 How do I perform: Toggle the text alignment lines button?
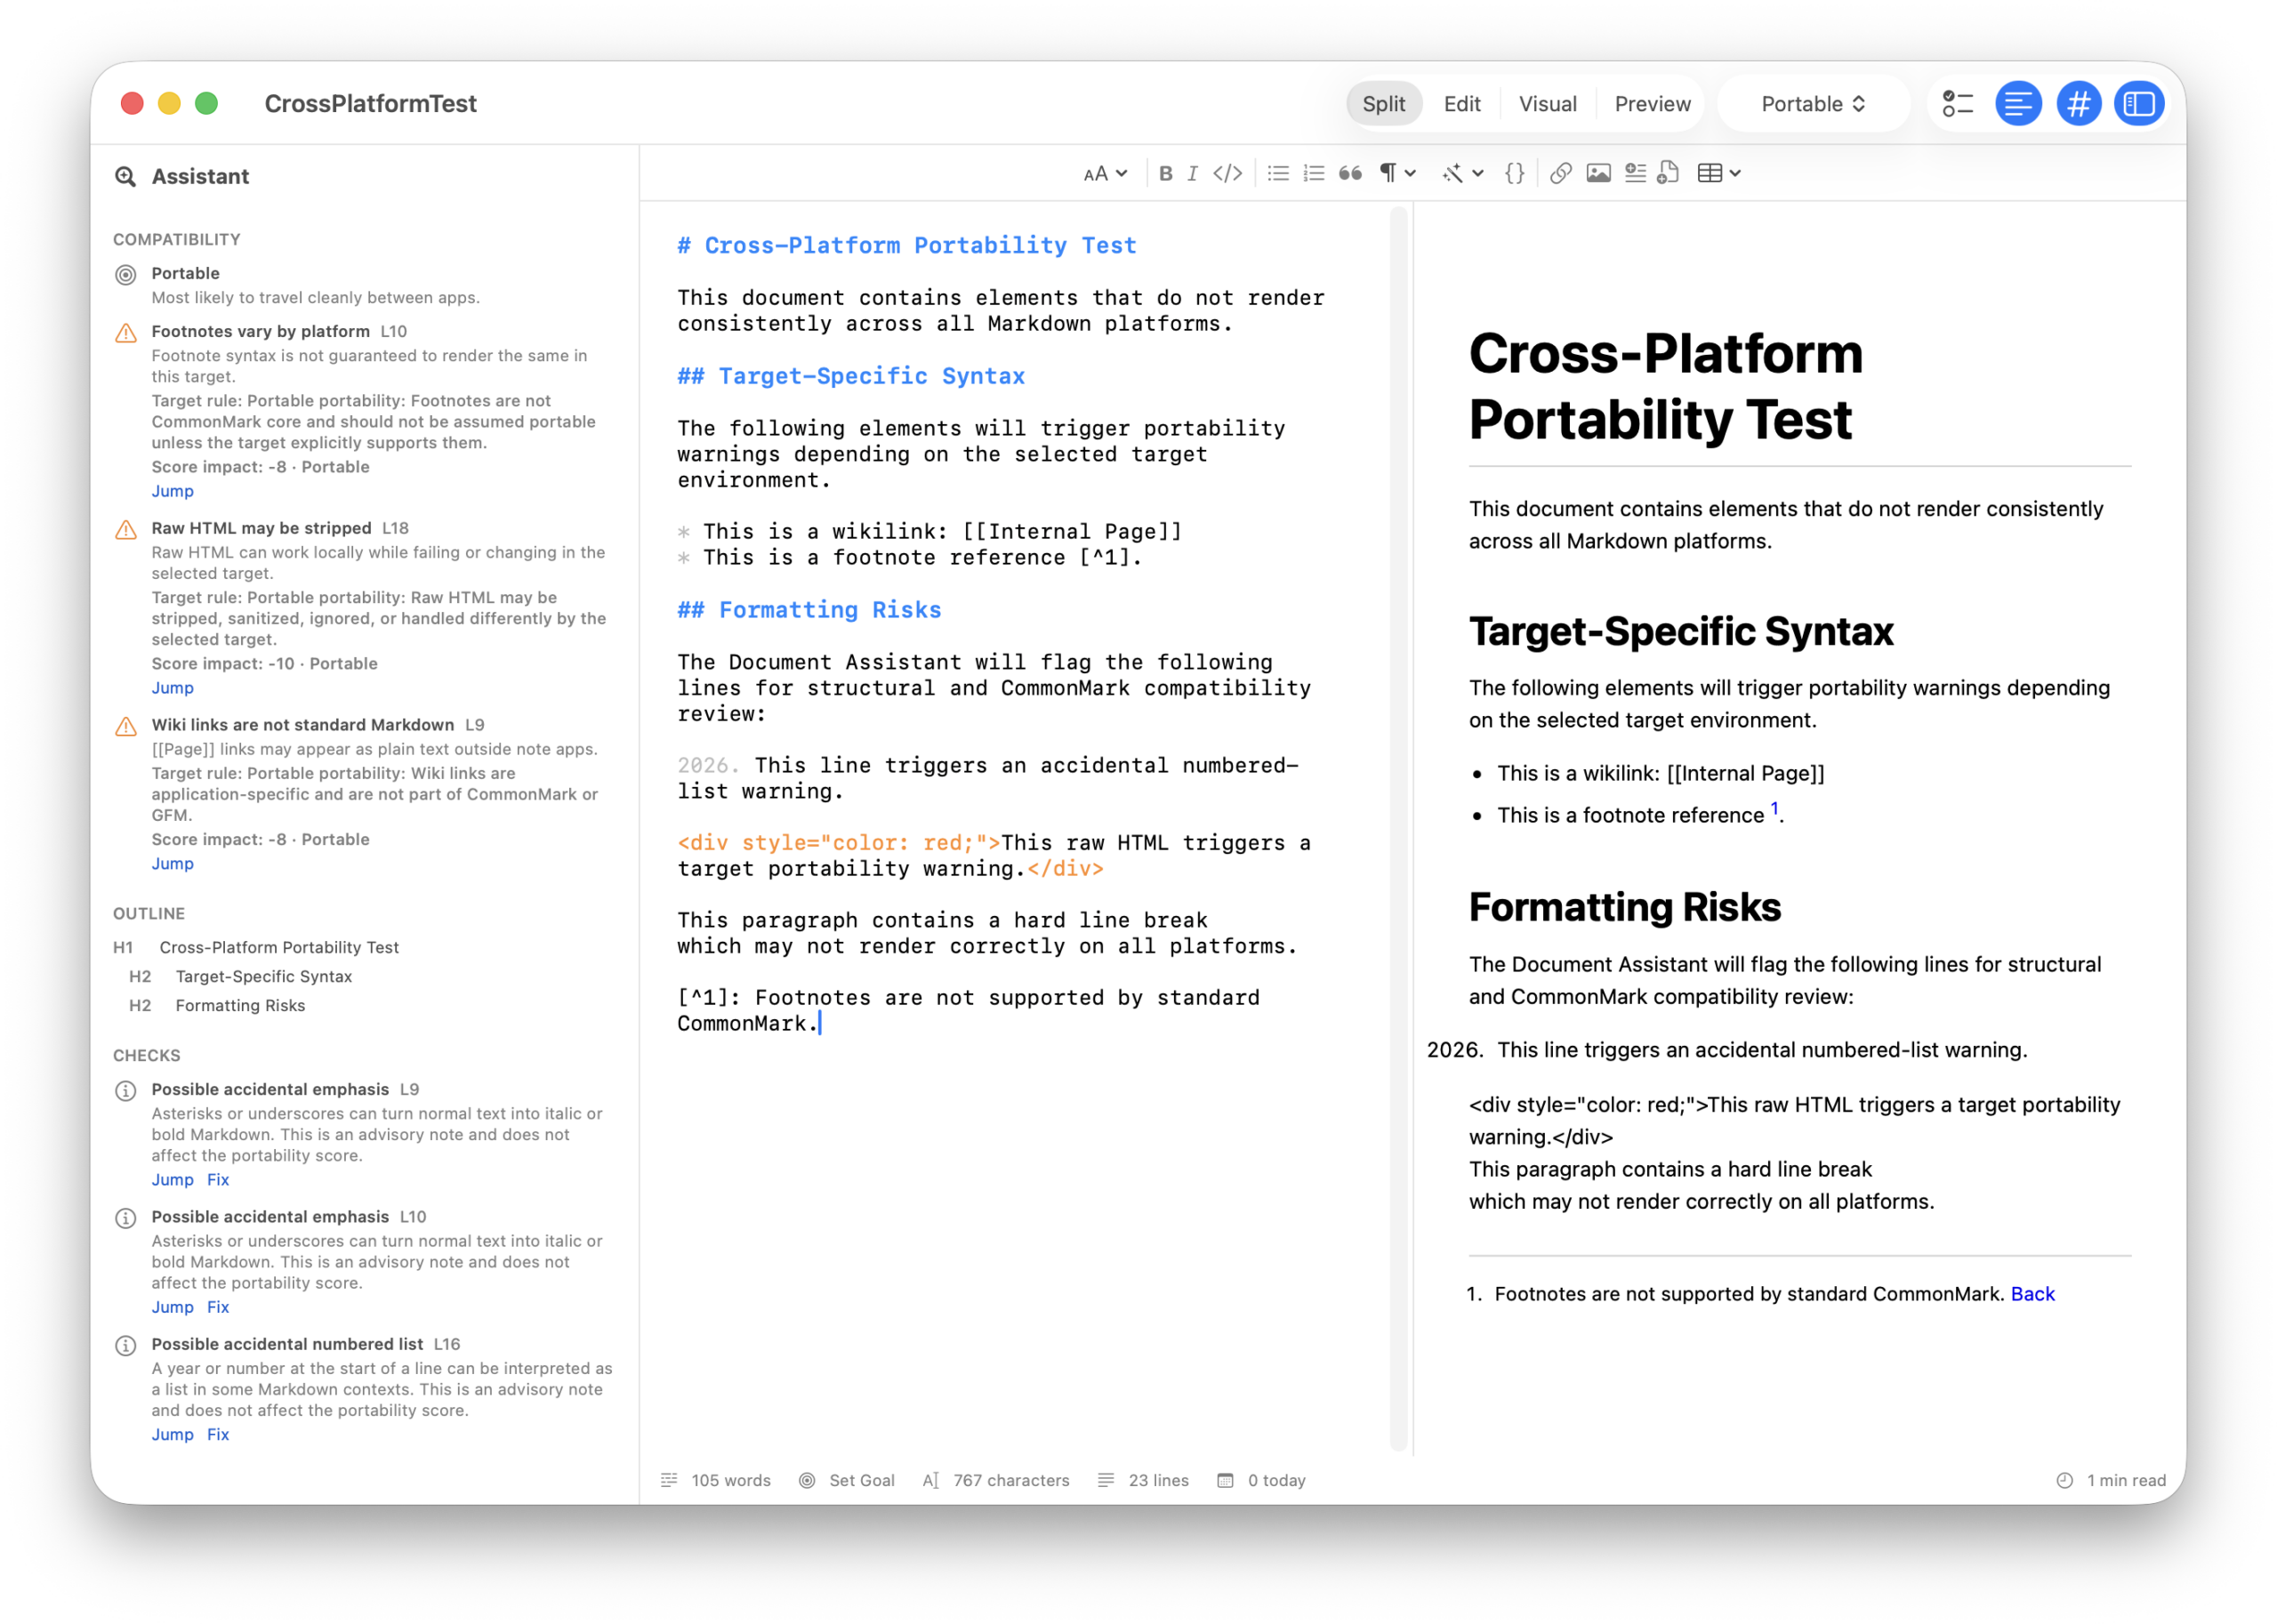click(2018, 103)
